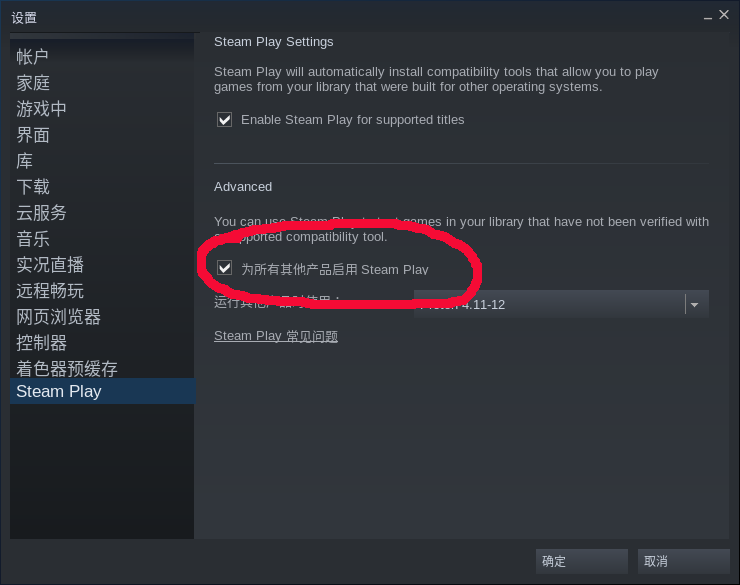
Task: Open the Proton version dropdown arrow
Action: click(x=694, y=304)
